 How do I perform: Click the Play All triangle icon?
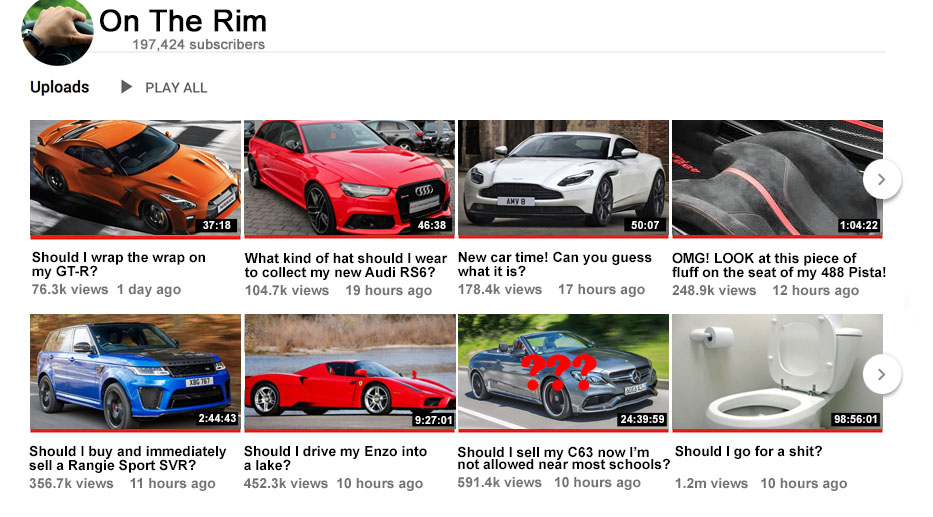pos(126,87)
